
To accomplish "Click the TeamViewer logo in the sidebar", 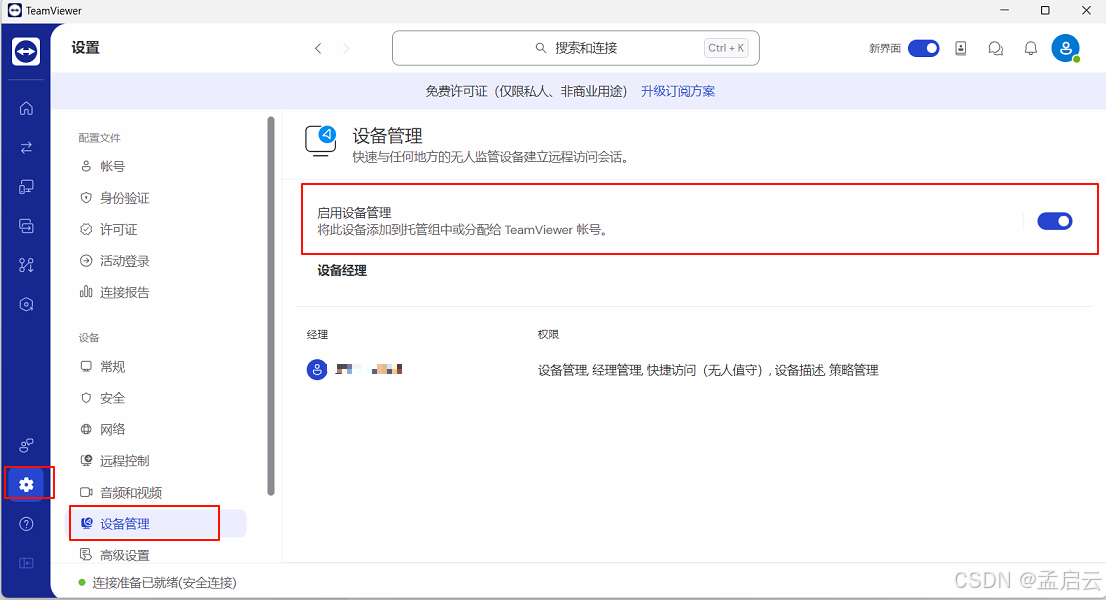I will [26, 51].
